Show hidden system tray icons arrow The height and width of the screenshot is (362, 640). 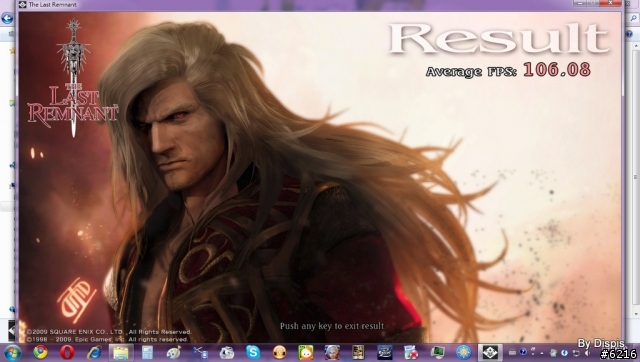pos(542,353)
